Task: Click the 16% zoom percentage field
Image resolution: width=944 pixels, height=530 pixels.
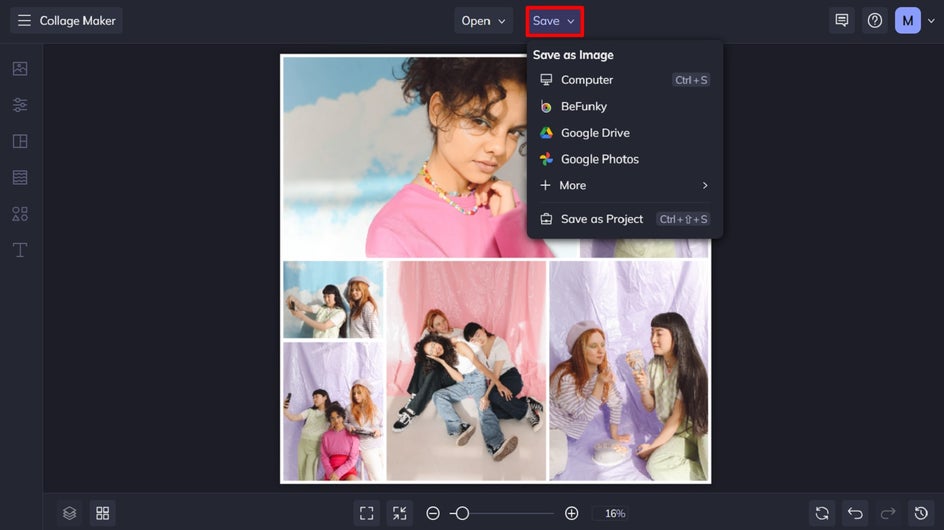Action: point(615,513)
